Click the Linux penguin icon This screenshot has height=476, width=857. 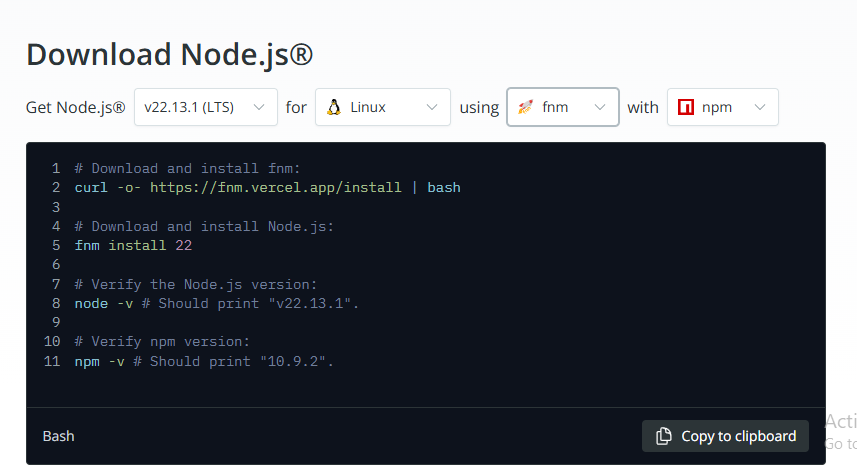[x=333, y=107]
